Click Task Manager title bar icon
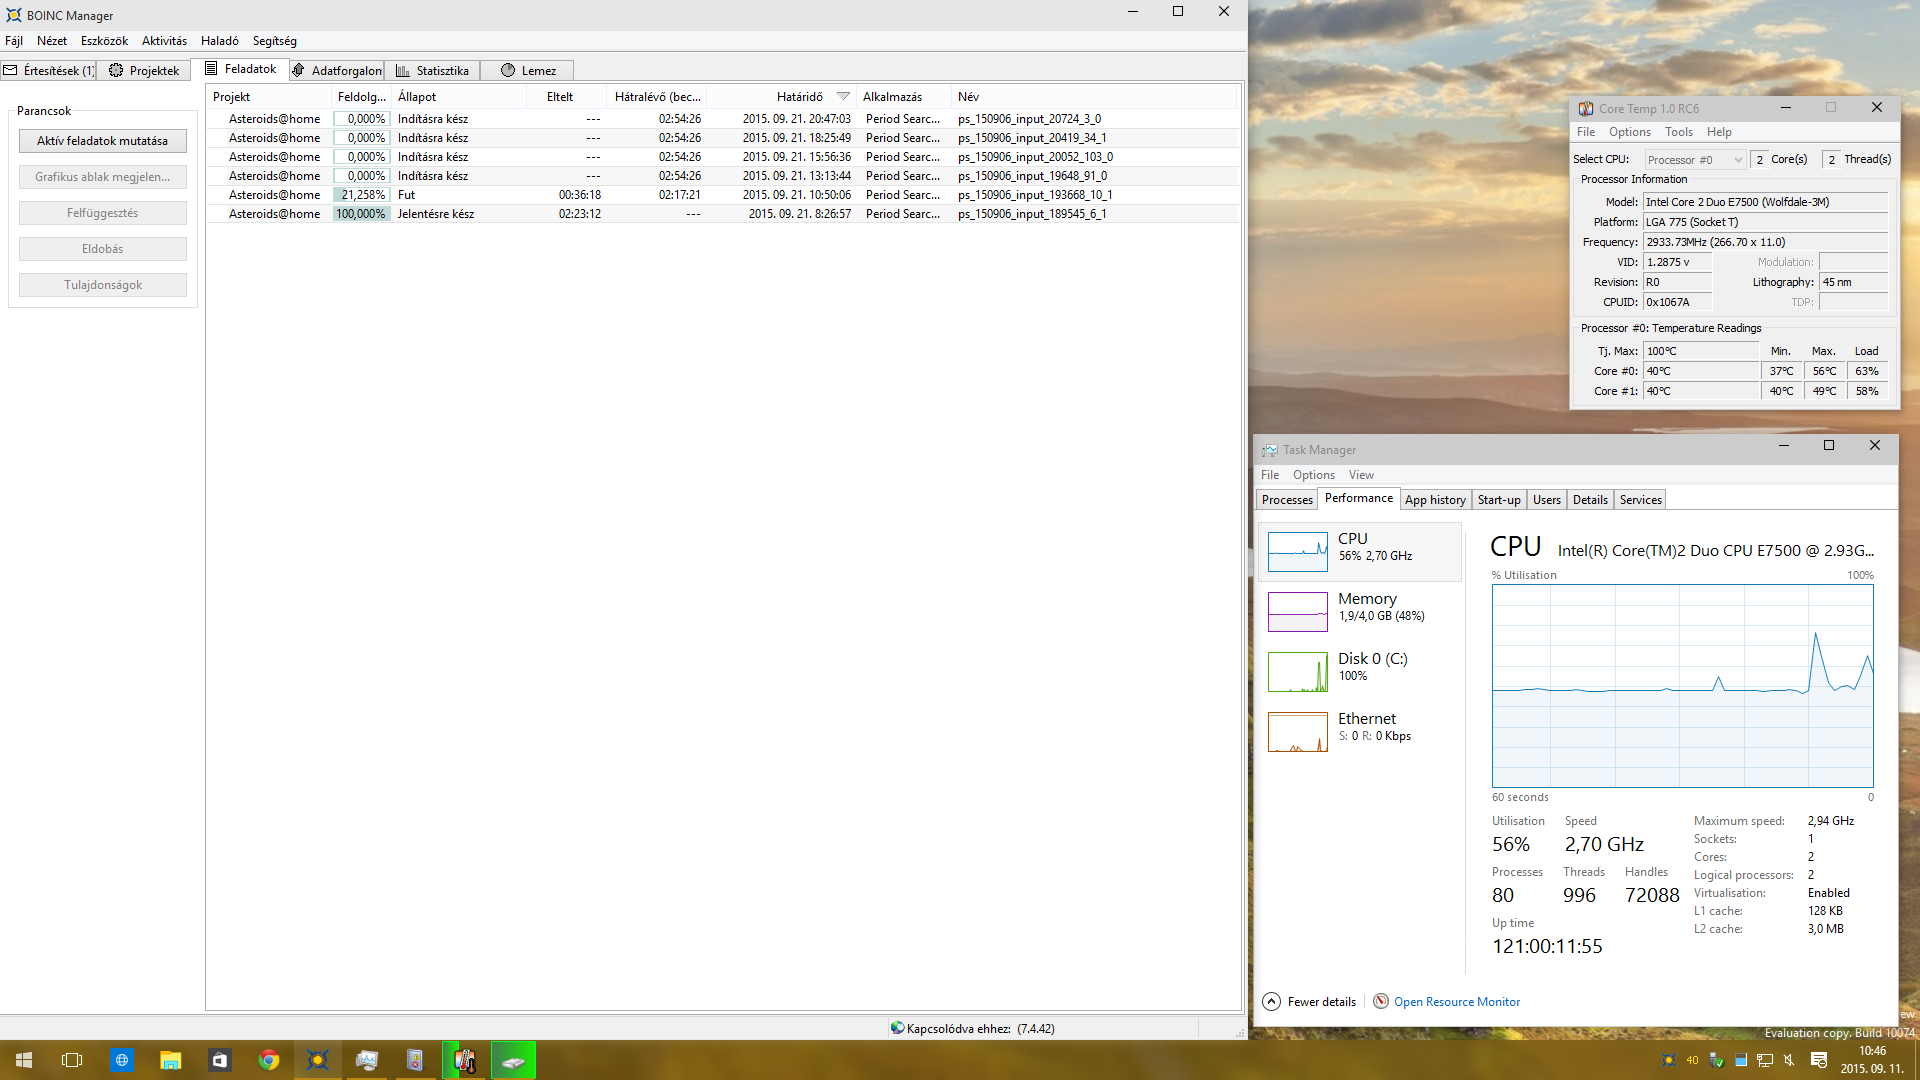The image size is (1920, 1080). tap(1270, 450)
